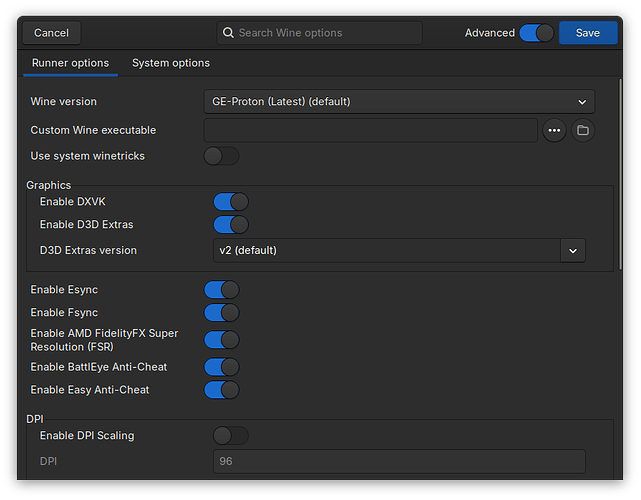Click the Wine version label
Viewport: 641px width, 500px height.
tap(63, 102)
